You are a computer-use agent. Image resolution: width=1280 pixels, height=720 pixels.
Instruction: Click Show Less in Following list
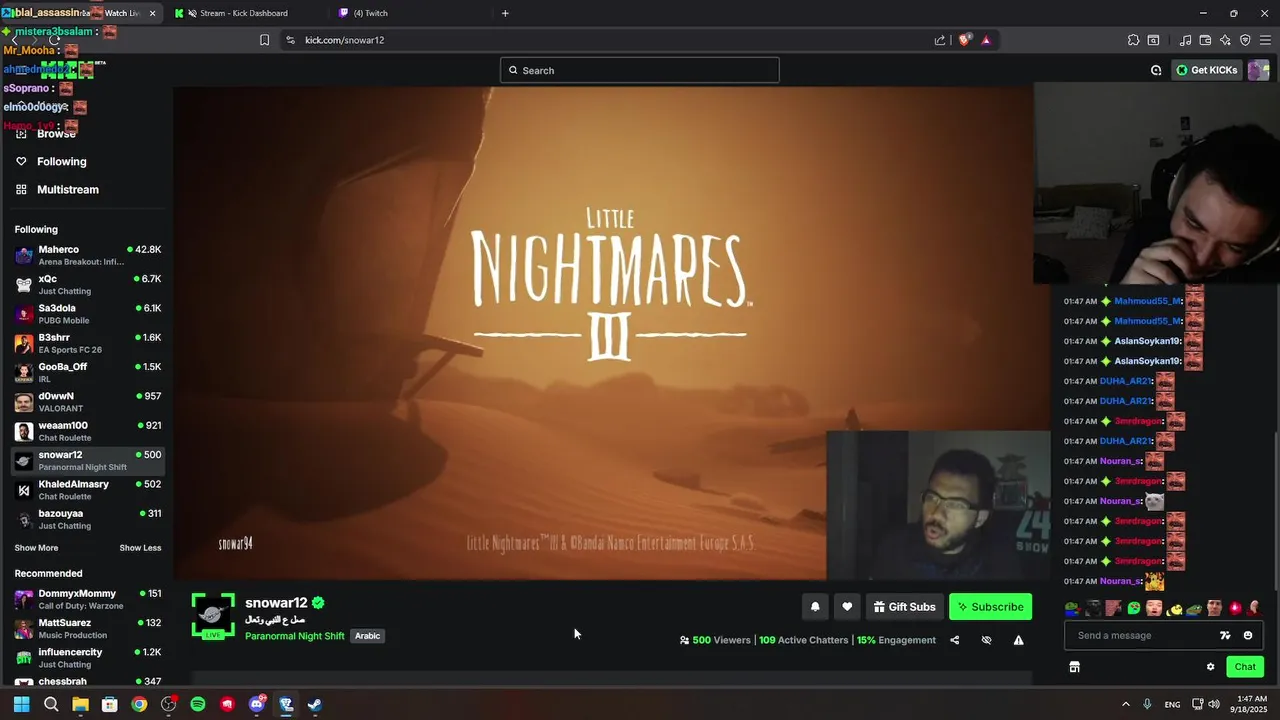(140, 548)
